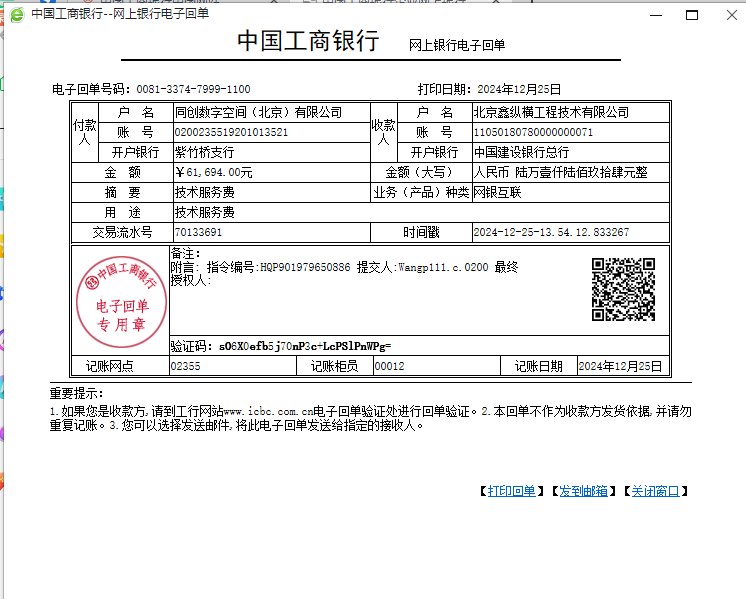Screen dimensions: 746x599
Task: Click the 付款人 label cell
Action: pos(85,132)
